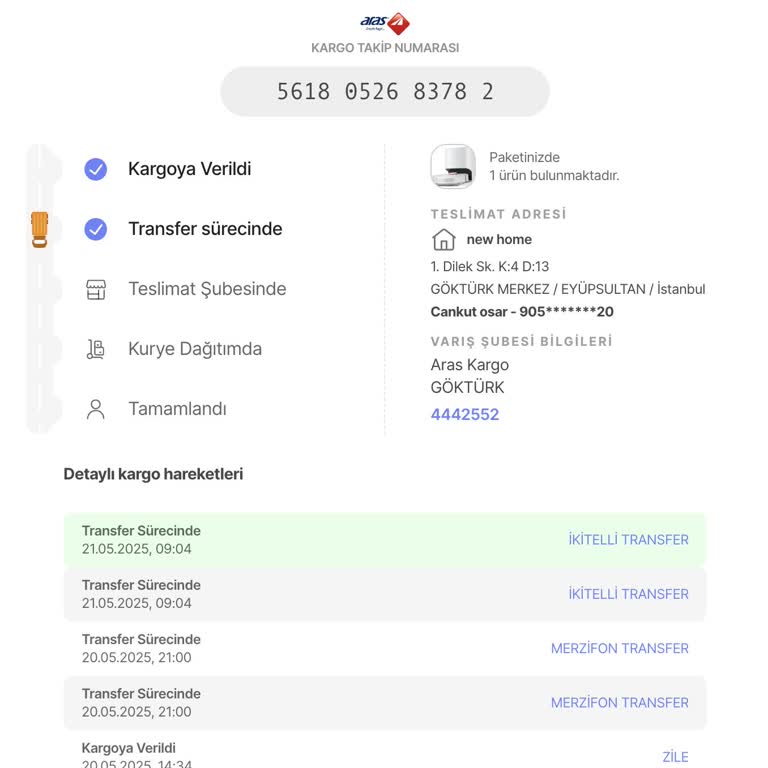Screen dimensions: 768x768
Task: Click the orange delivery truck icon
Action: pos(40,230)
